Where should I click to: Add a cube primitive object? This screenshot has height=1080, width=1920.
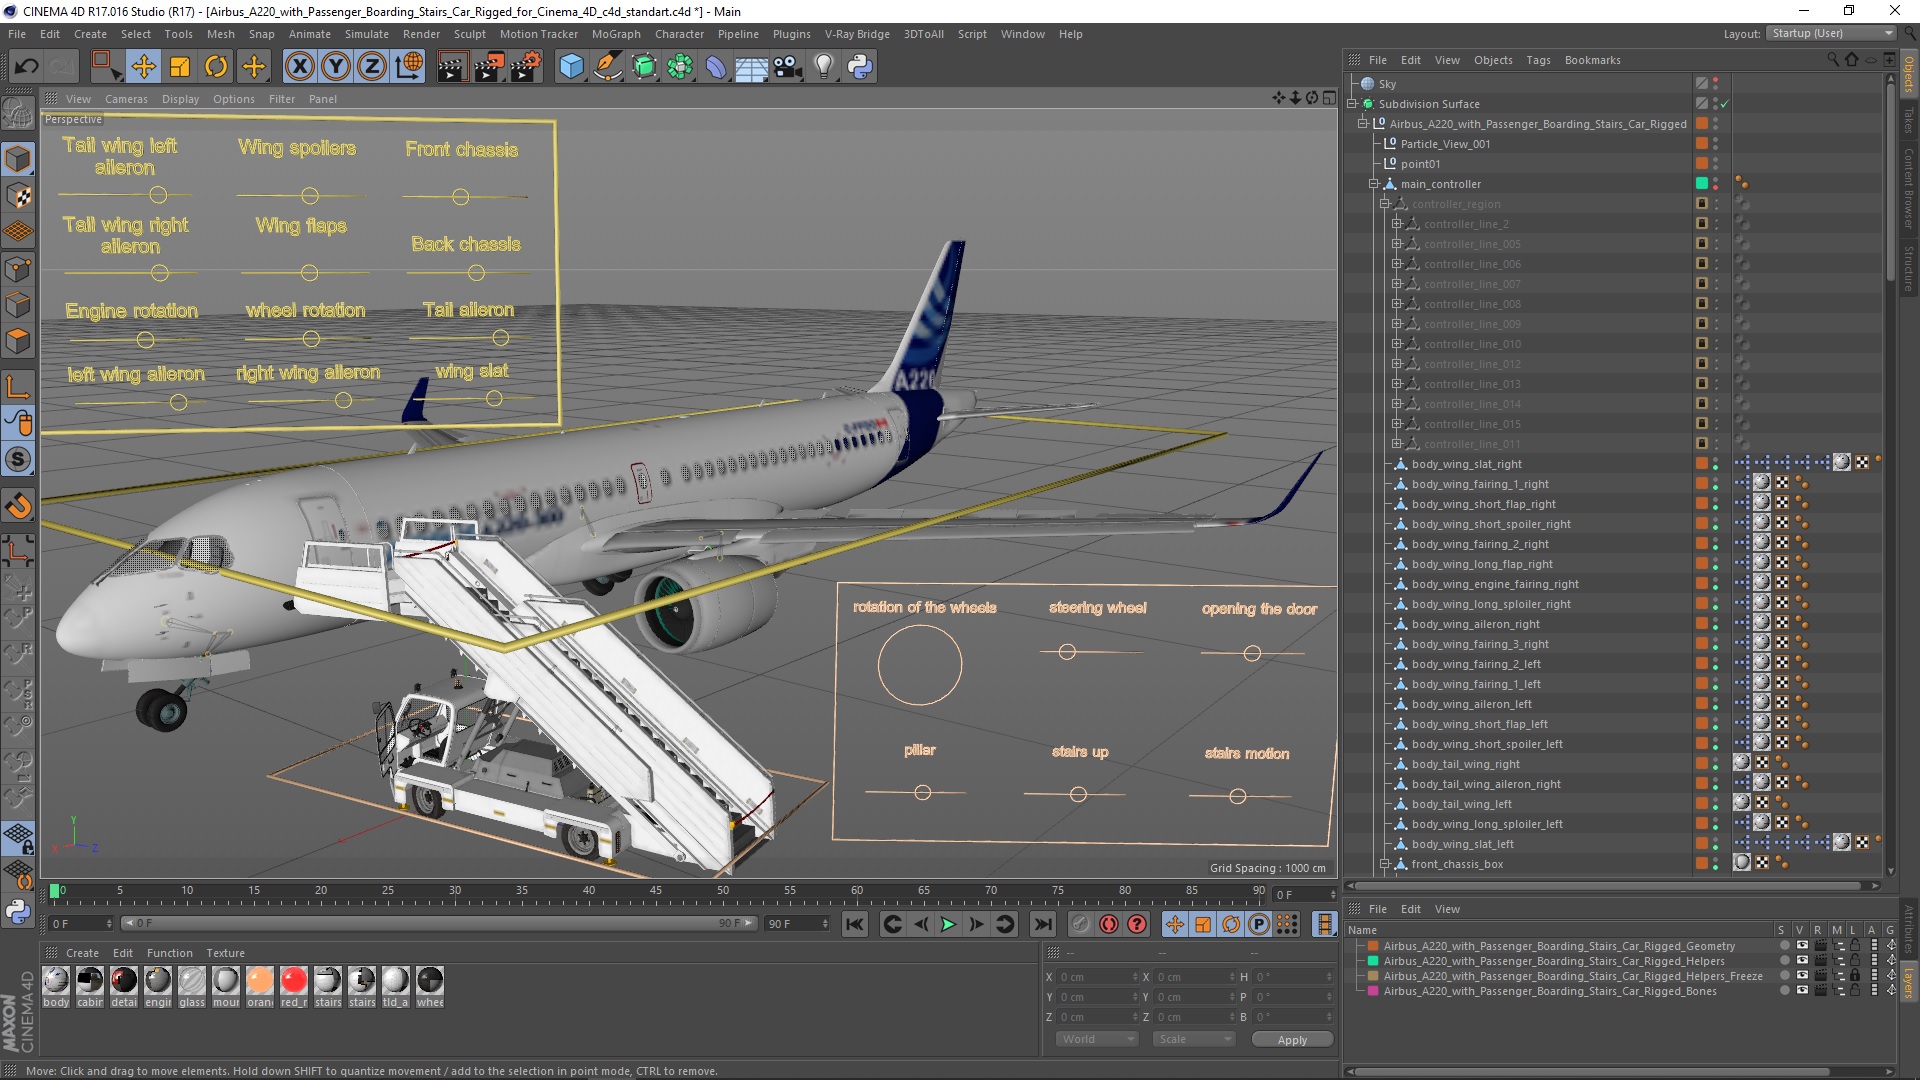[x=571, y=67]
